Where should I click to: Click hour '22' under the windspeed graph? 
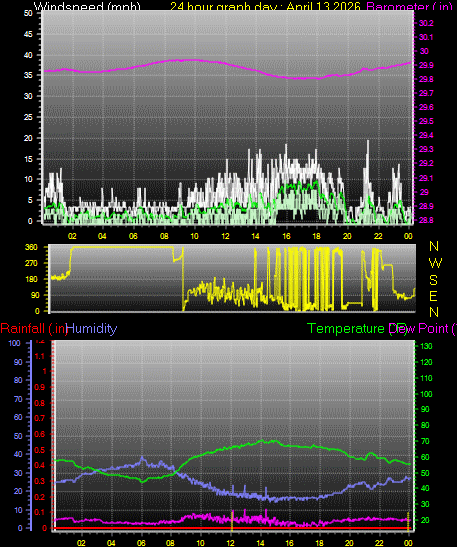click(378, 236)
